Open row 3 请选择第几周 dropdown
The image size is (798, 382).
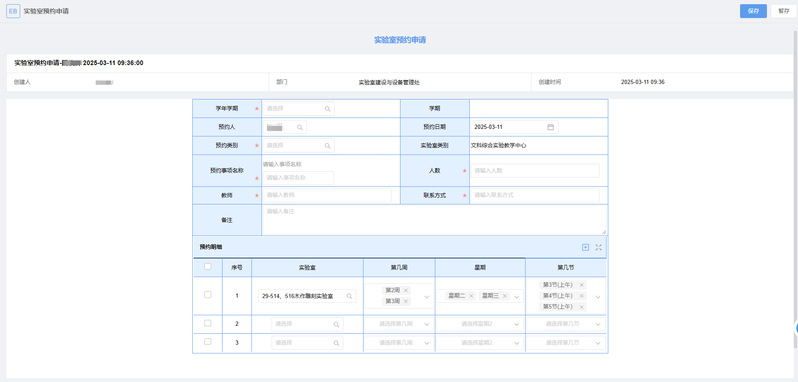tap(400, 343)
